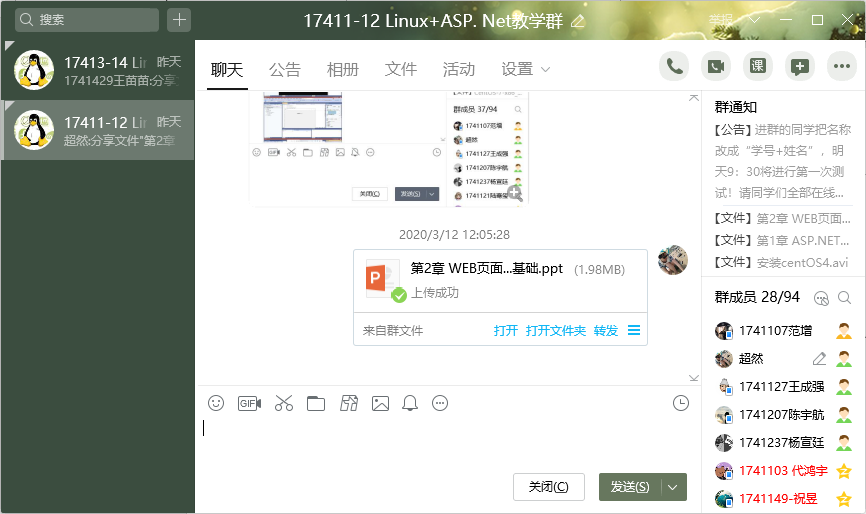Edit group name with pencil icon
866x514 pixels.
pyautogui.click(x=577, y=22)
